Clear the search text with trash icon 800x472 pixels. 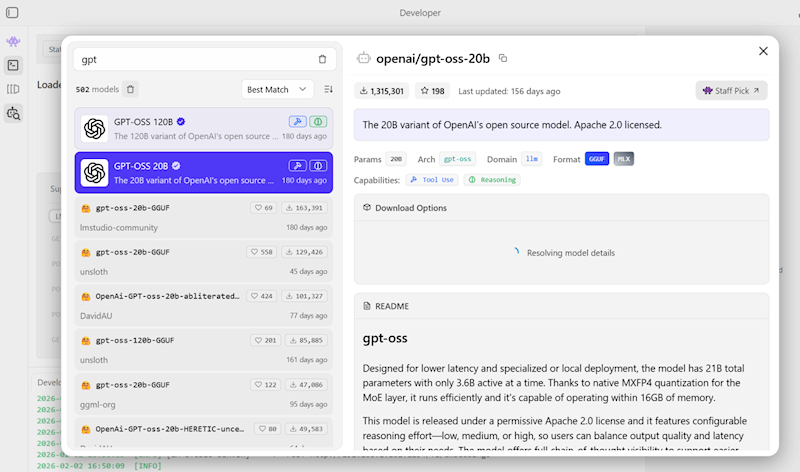(322, 60)
